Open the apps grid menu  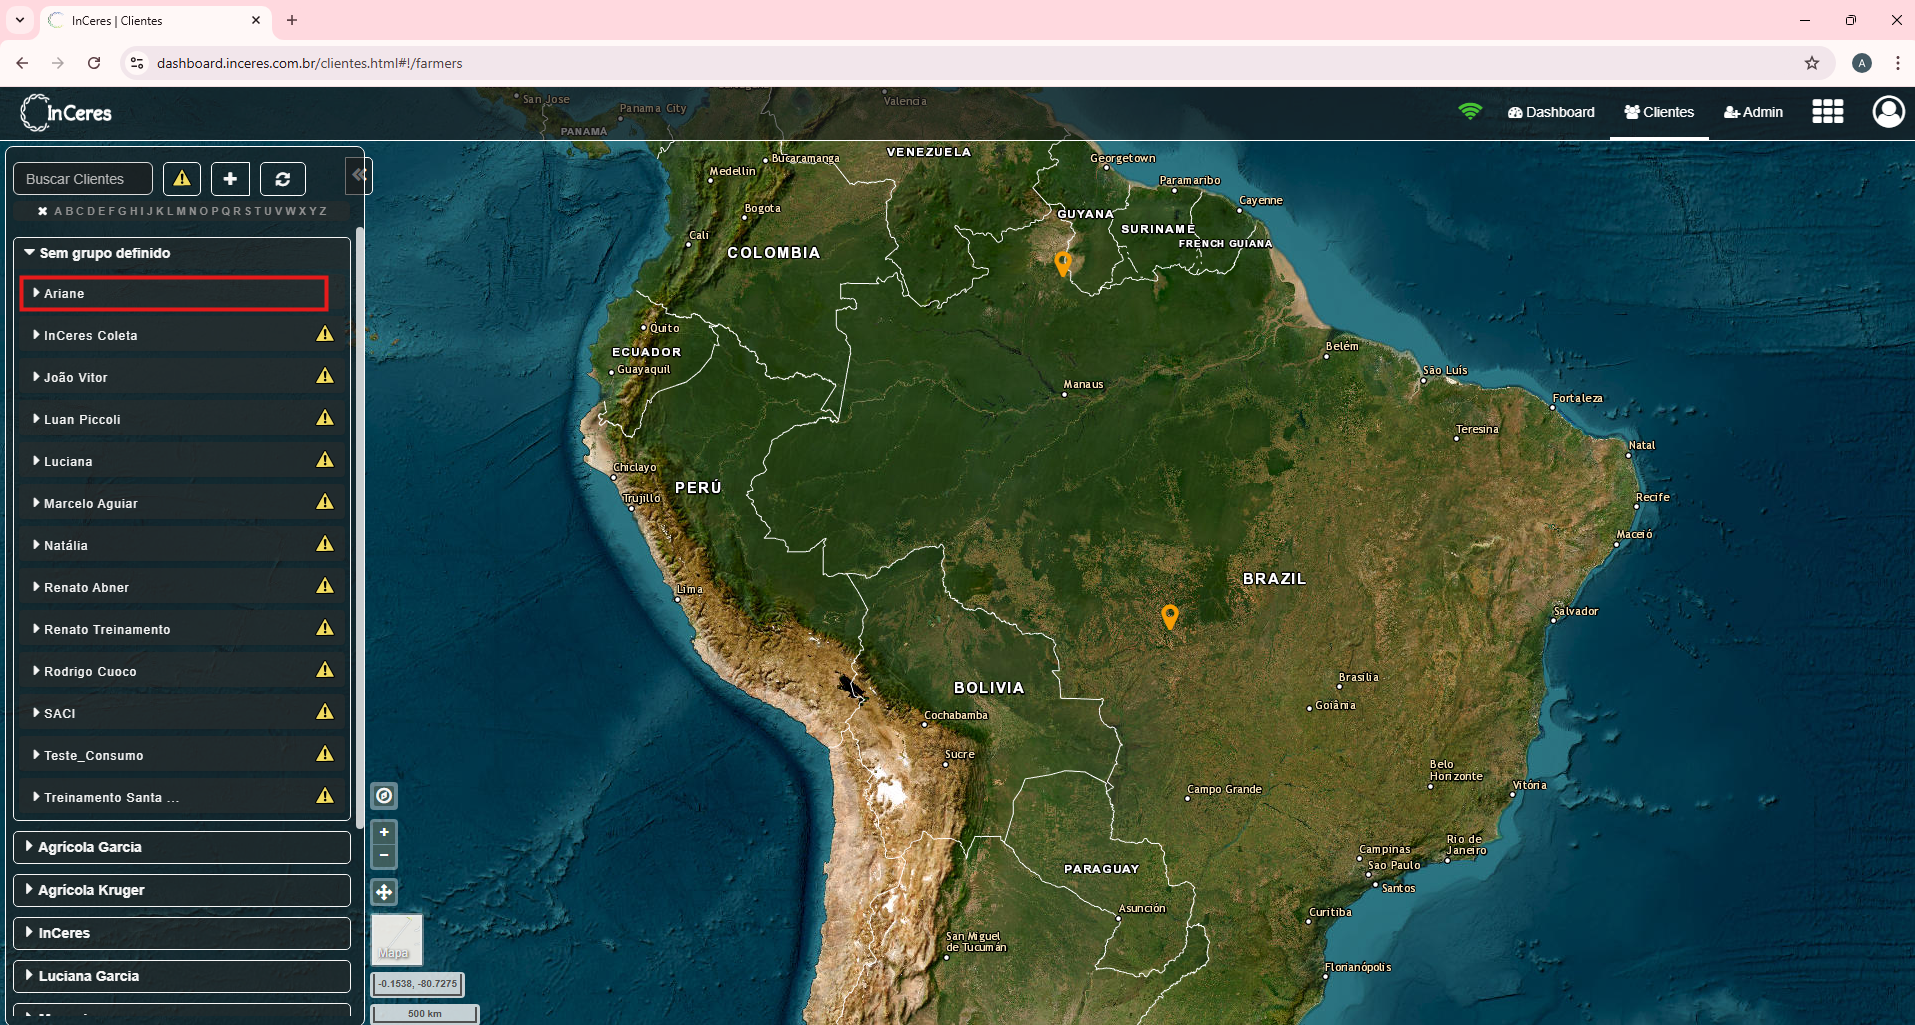(x=1827, y=112)
